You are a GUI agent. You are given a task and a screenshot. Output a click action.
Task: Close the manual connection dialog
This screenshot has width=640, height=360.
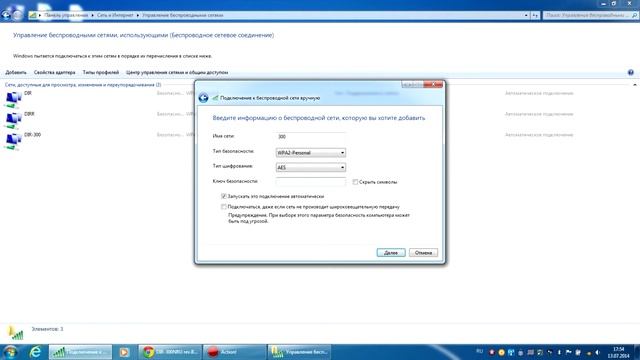click(433, 84)
